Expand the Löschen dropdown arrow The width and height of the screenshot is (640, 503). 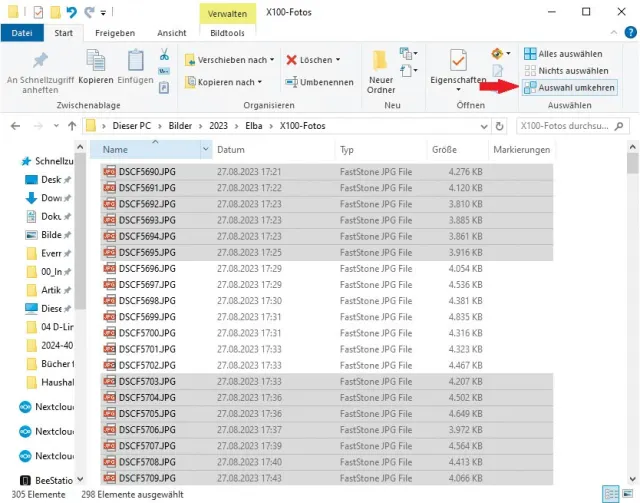point(338,60)
